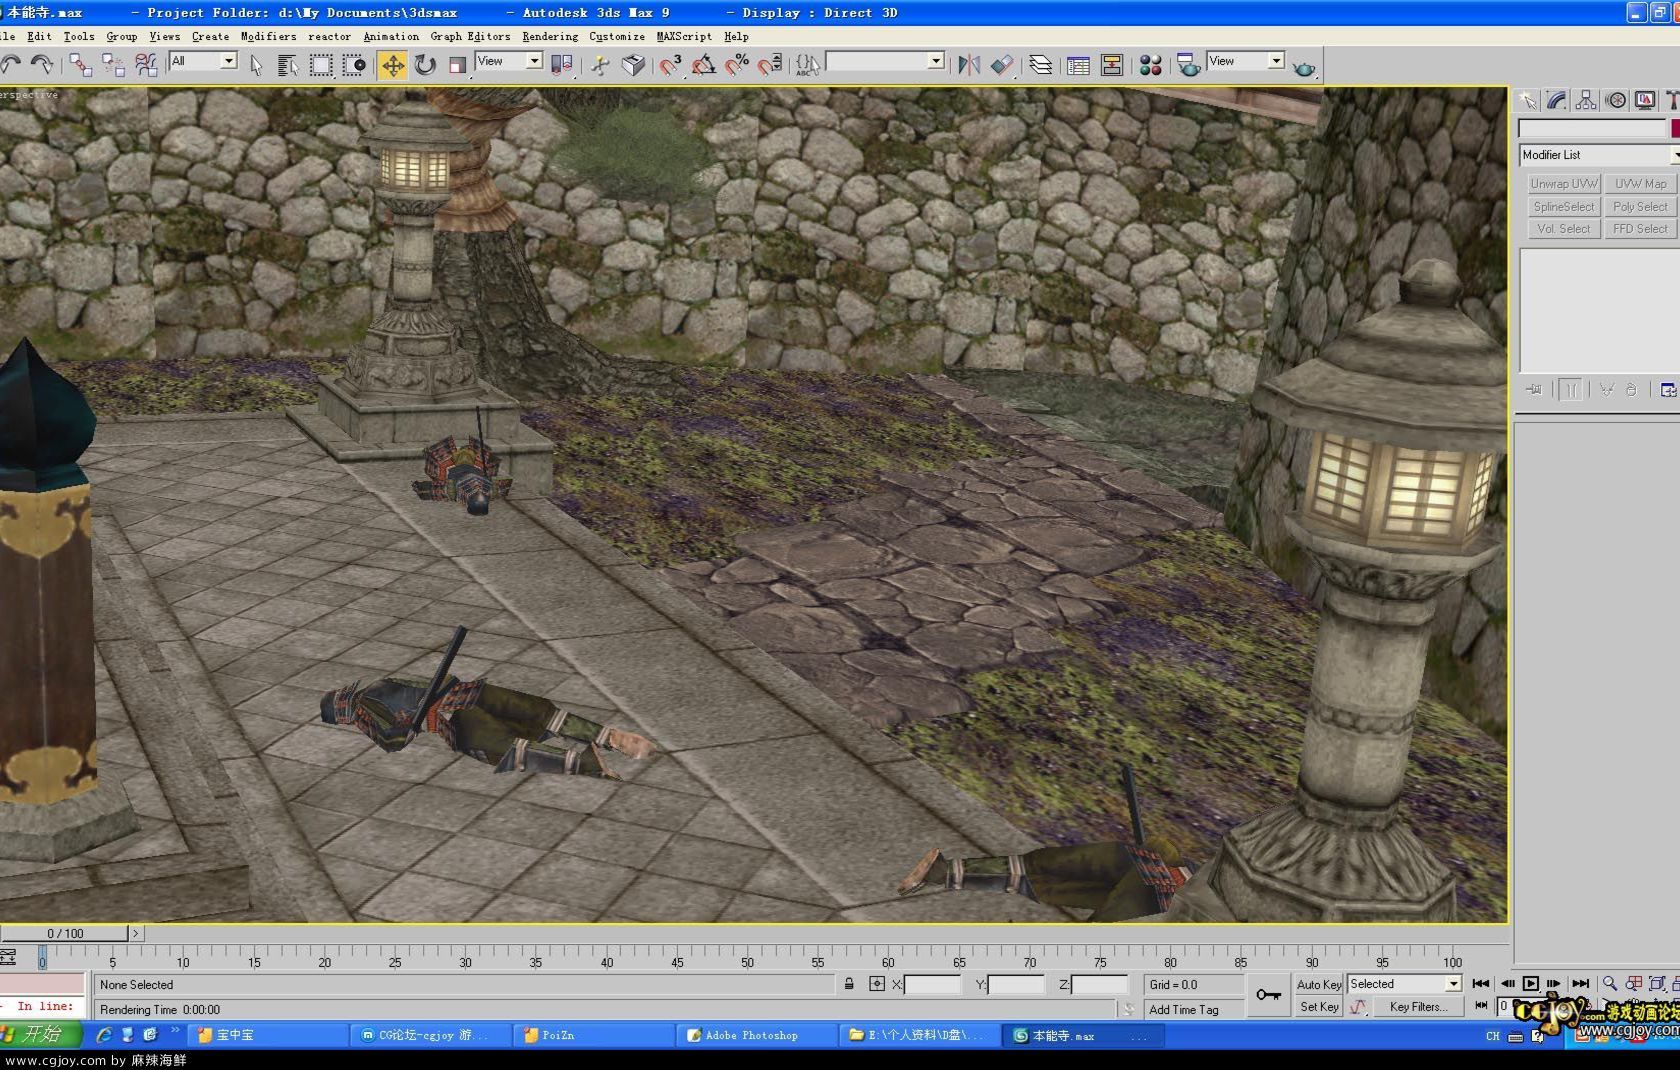Open the Edit menu
Screen dimensions: 1680x1070
point(39,36)
